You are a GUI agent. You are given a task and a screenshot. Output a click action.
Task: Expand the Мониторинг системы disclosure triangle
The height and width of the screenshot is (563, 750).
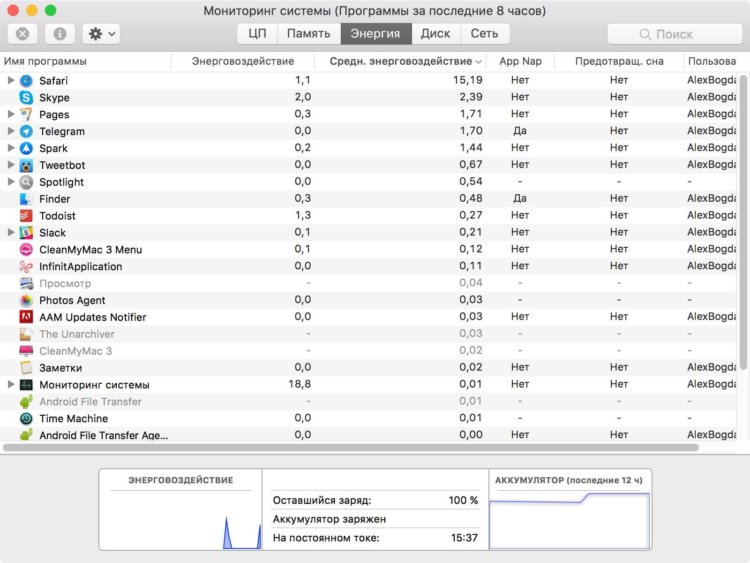(x=11, y=384)
